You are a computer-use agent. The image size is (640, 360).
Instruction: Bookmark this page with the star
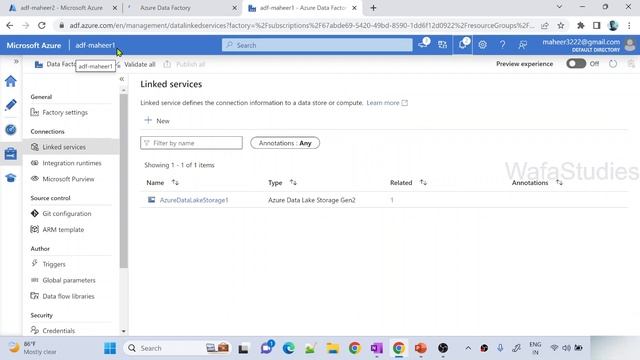(x=561, y=25)
